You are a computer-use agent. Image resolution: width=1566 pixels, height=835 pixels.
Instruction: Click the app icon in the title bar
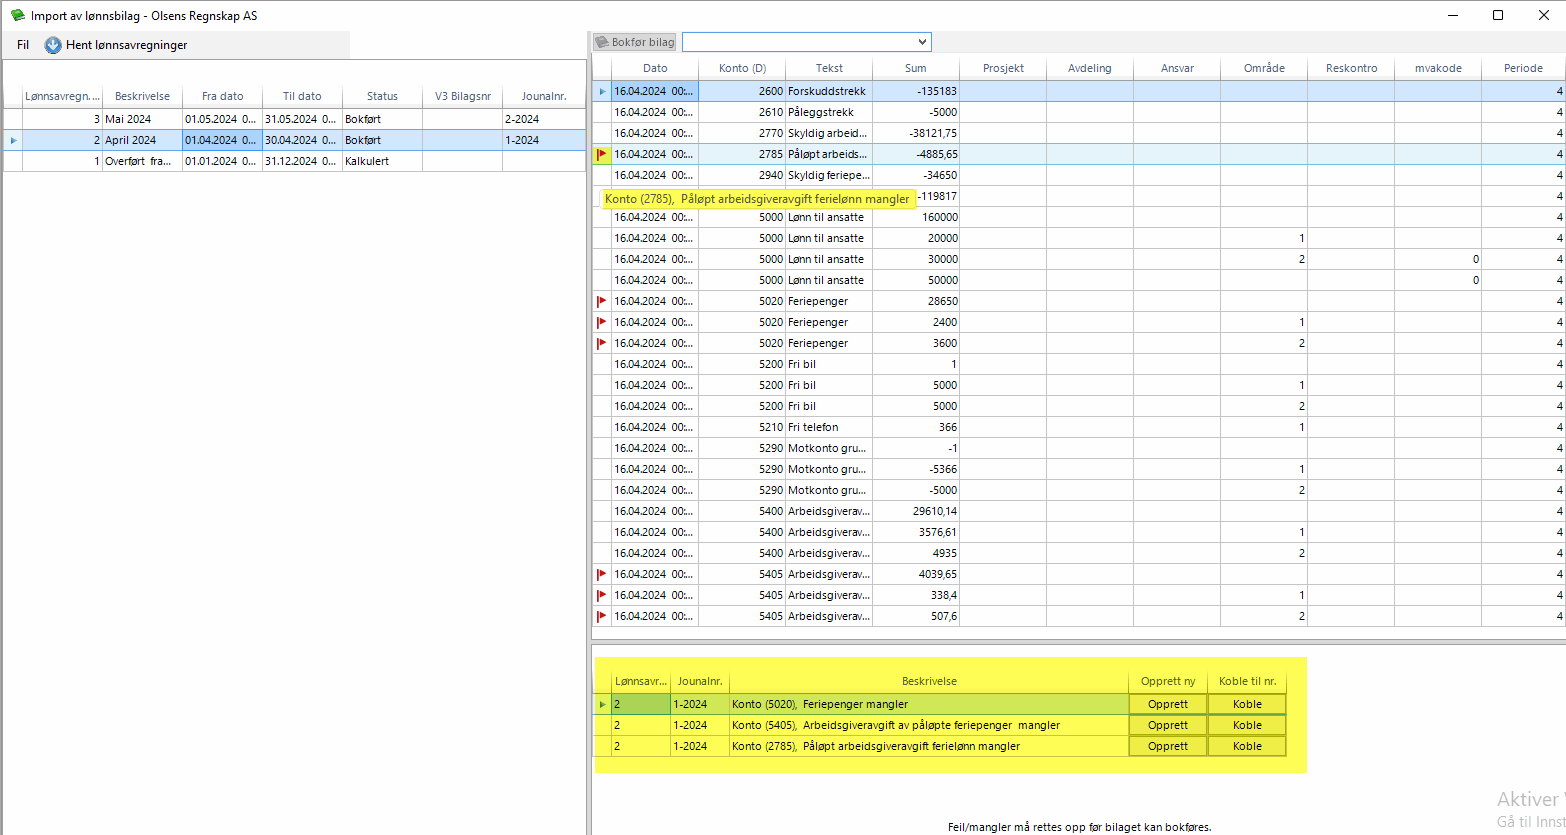pyautogui.click(x=17, y=15)
